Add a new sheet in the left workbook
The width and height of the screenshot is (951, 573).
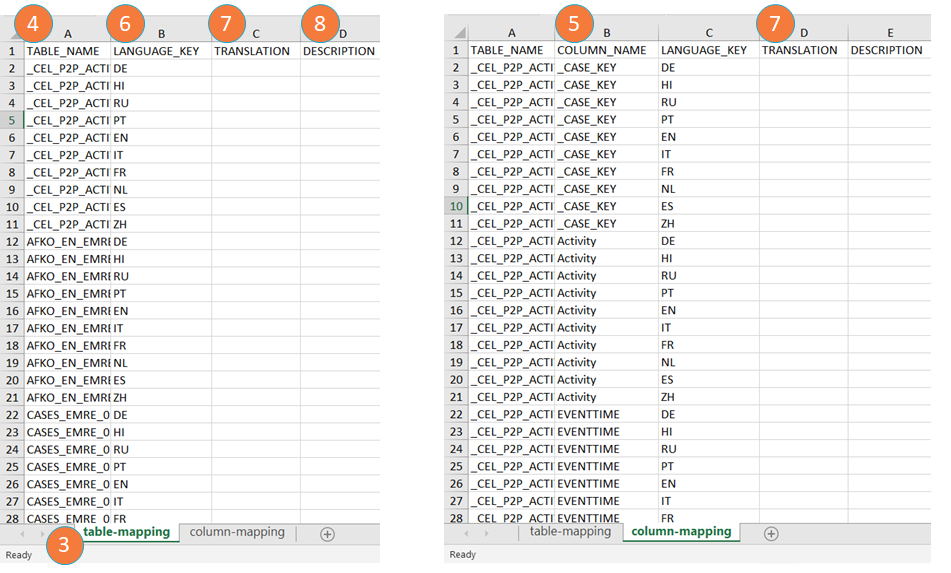[x=327, y=534]
